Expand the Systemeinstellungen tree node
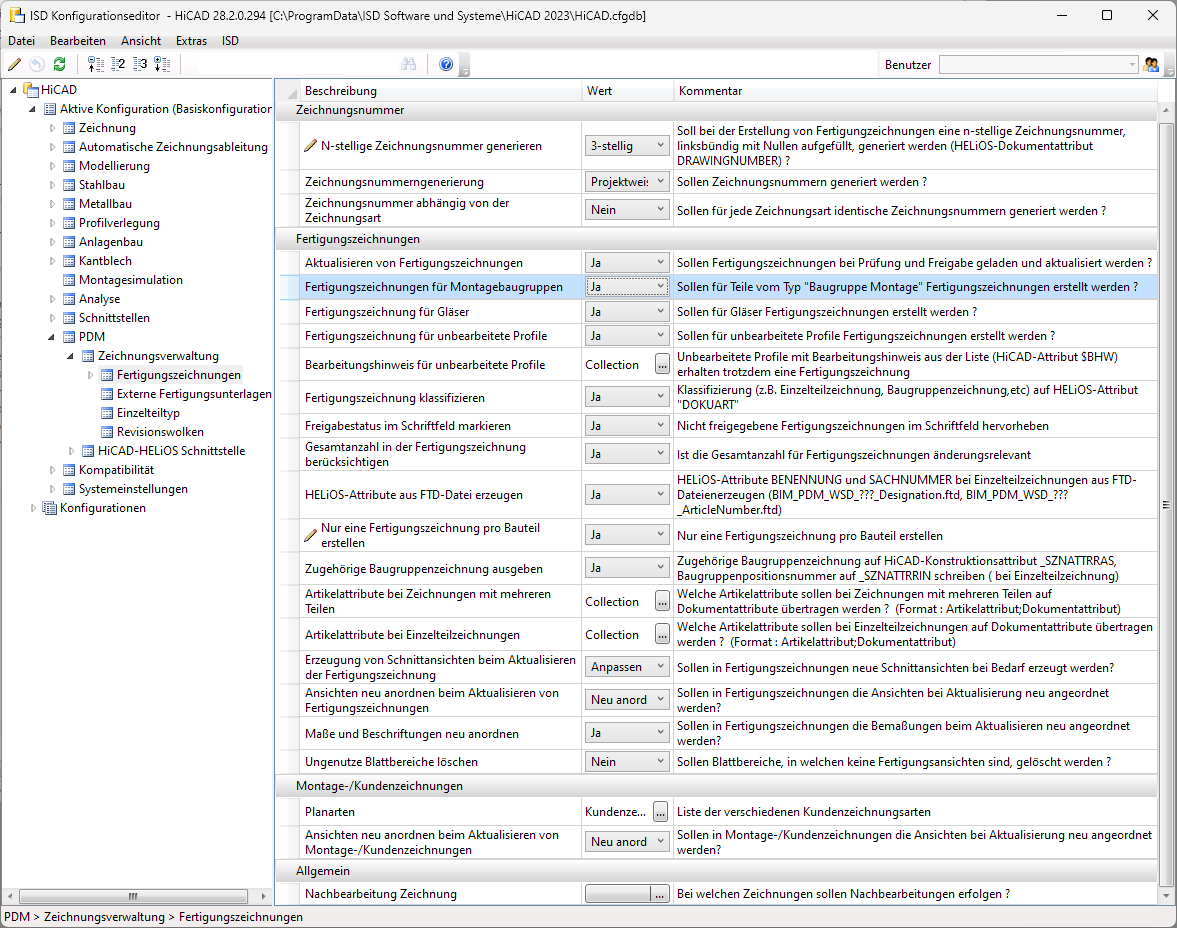 52,490
